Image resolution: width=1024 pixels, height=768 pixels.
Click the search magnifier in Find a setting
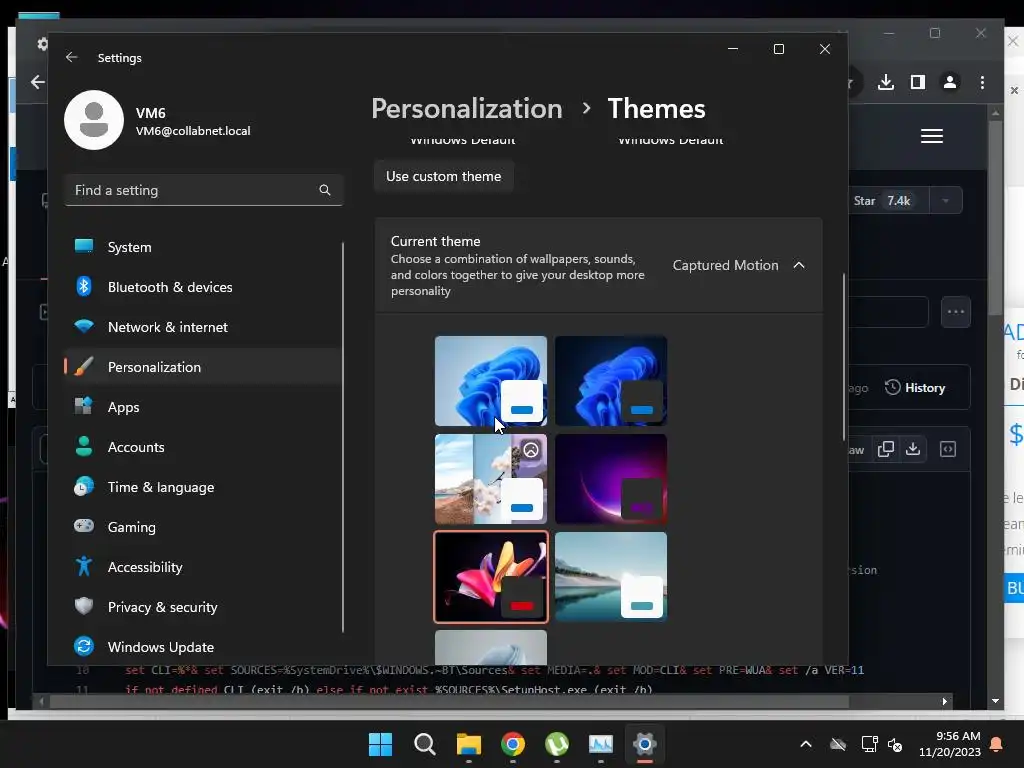pyautogui.click(x=325, y=190)
